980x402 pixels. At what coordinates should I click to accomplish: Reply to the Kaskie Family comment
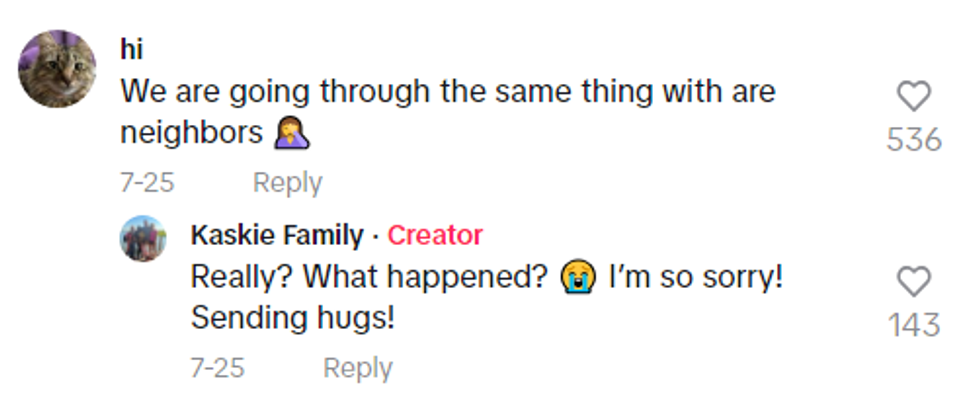click(x=357, y=368)
